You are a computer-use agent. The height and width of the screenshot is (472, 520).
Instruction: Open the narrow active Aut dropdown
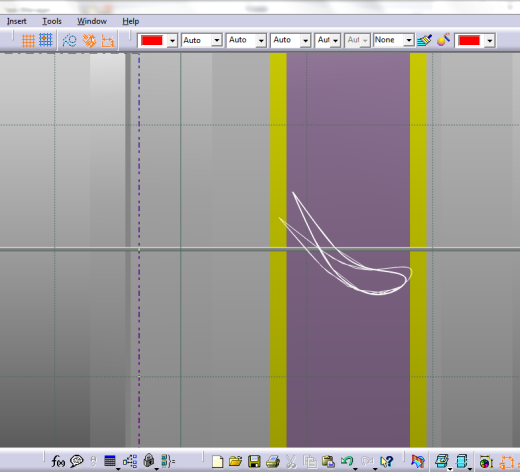(328, 40)
